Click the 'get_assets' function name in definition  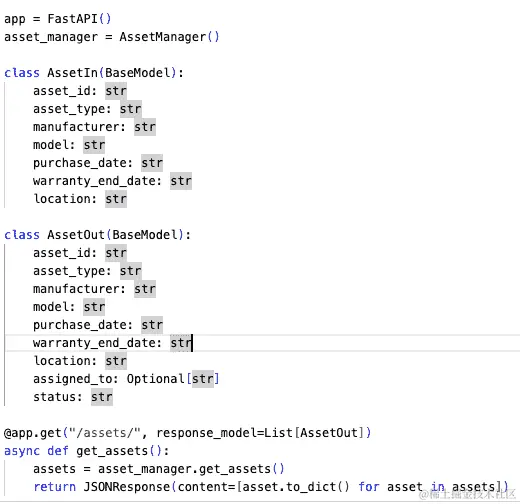click(x=112, y=451)
